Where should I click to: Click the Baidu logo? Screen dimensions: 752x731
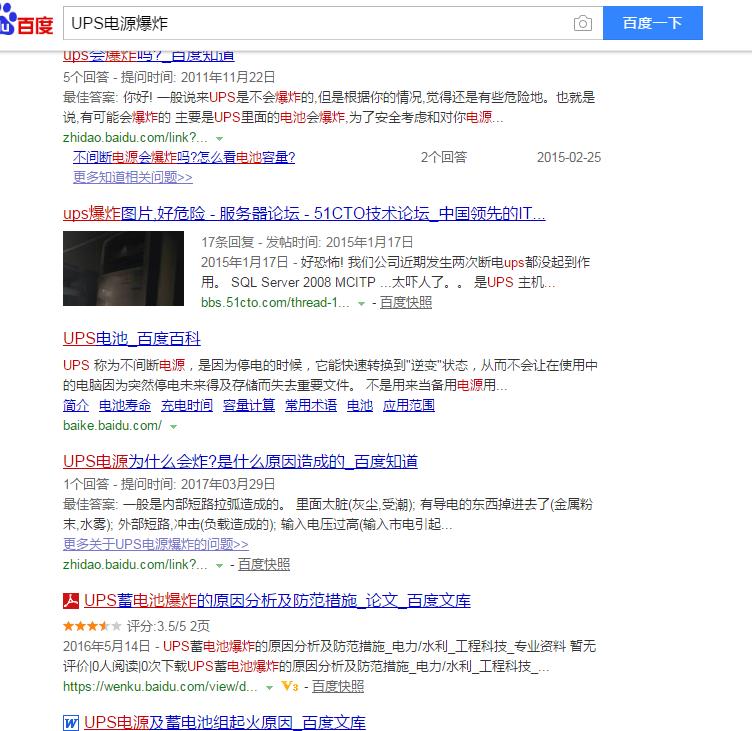click(26, 21)
